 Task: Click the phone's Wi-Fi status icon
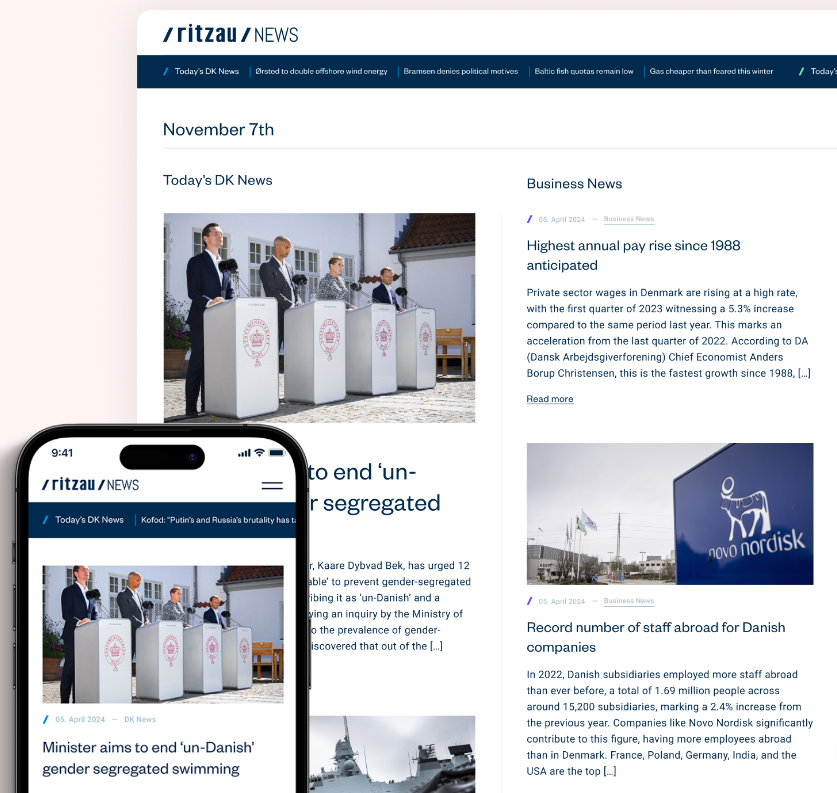(259, 453)
